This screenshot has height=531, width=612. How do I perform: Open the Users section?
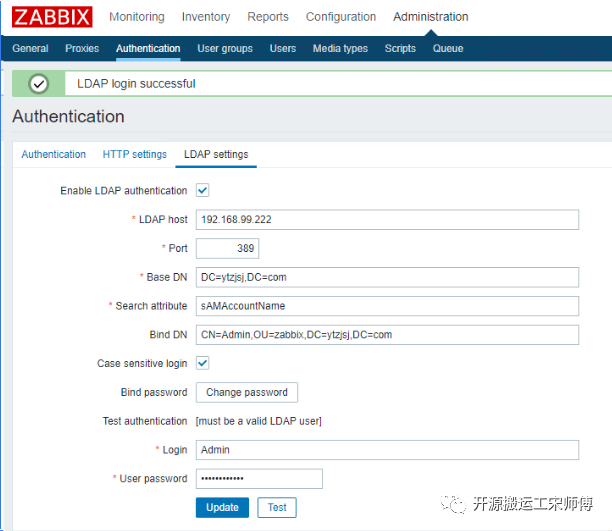coord(283,48)
